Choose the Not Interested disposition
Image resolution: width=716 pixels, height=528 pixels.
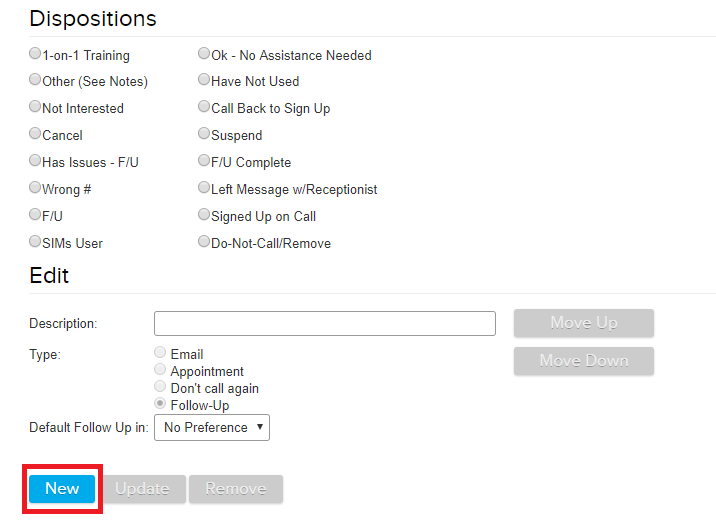(36, 108)
